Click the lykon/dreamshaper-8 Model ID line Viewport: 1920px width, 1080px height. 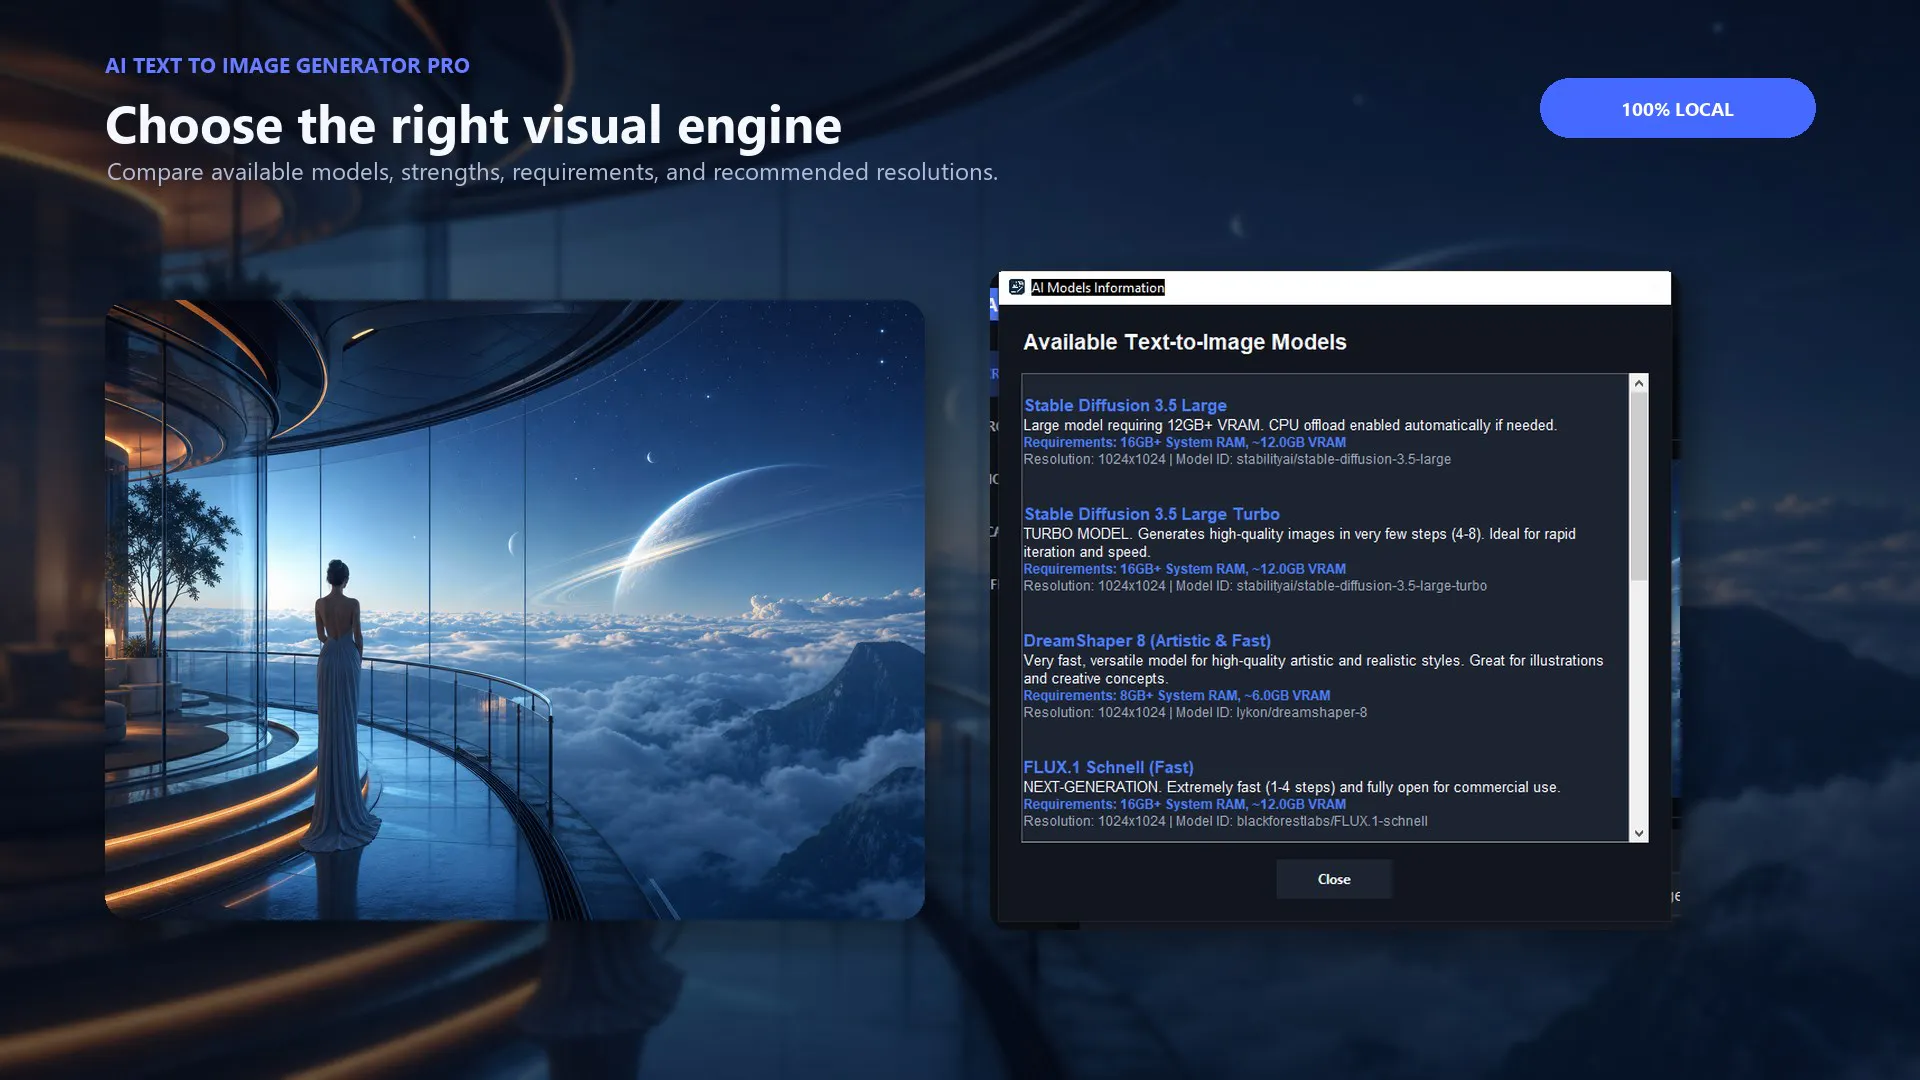pyautogui.click(x=1194, y=713)
